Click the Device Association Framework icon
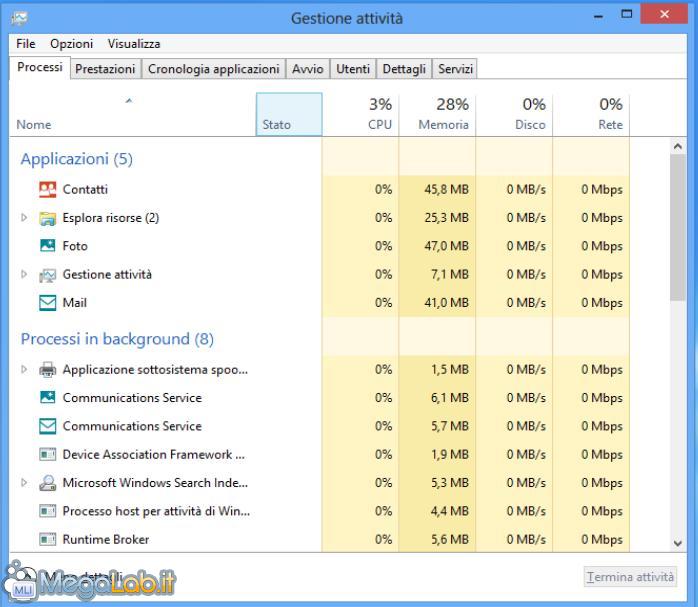 pyautogui.click(x=48, y=455)
